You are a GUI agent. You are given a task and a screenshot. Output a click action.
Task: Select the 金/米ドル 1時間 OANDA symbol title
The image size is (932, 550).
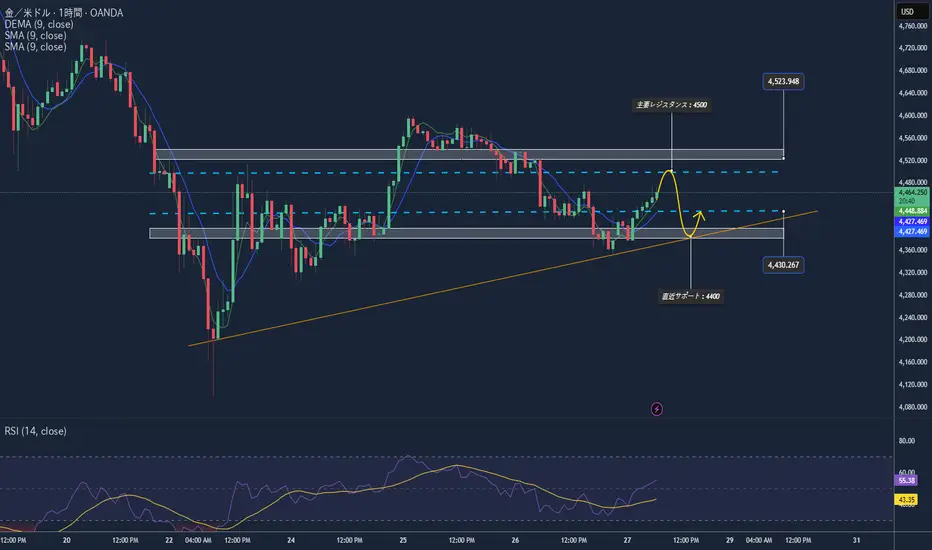(64, 12)
